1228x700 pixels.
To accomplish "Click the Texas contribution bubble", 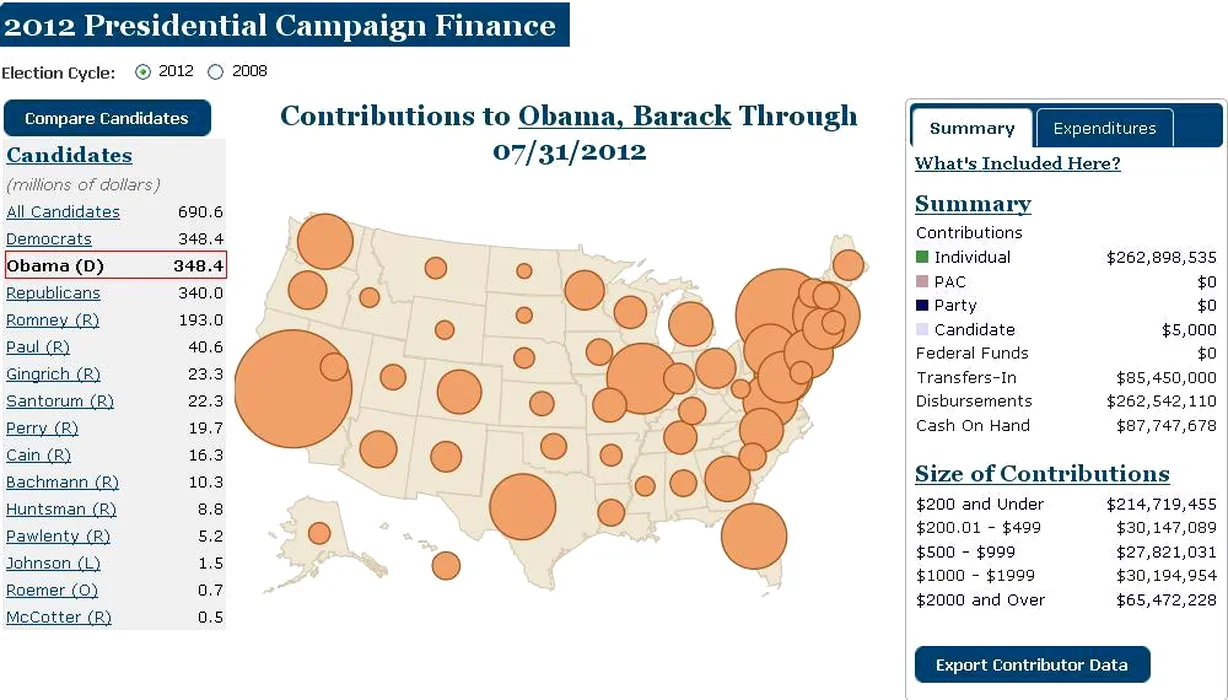I will click(522, 507).
